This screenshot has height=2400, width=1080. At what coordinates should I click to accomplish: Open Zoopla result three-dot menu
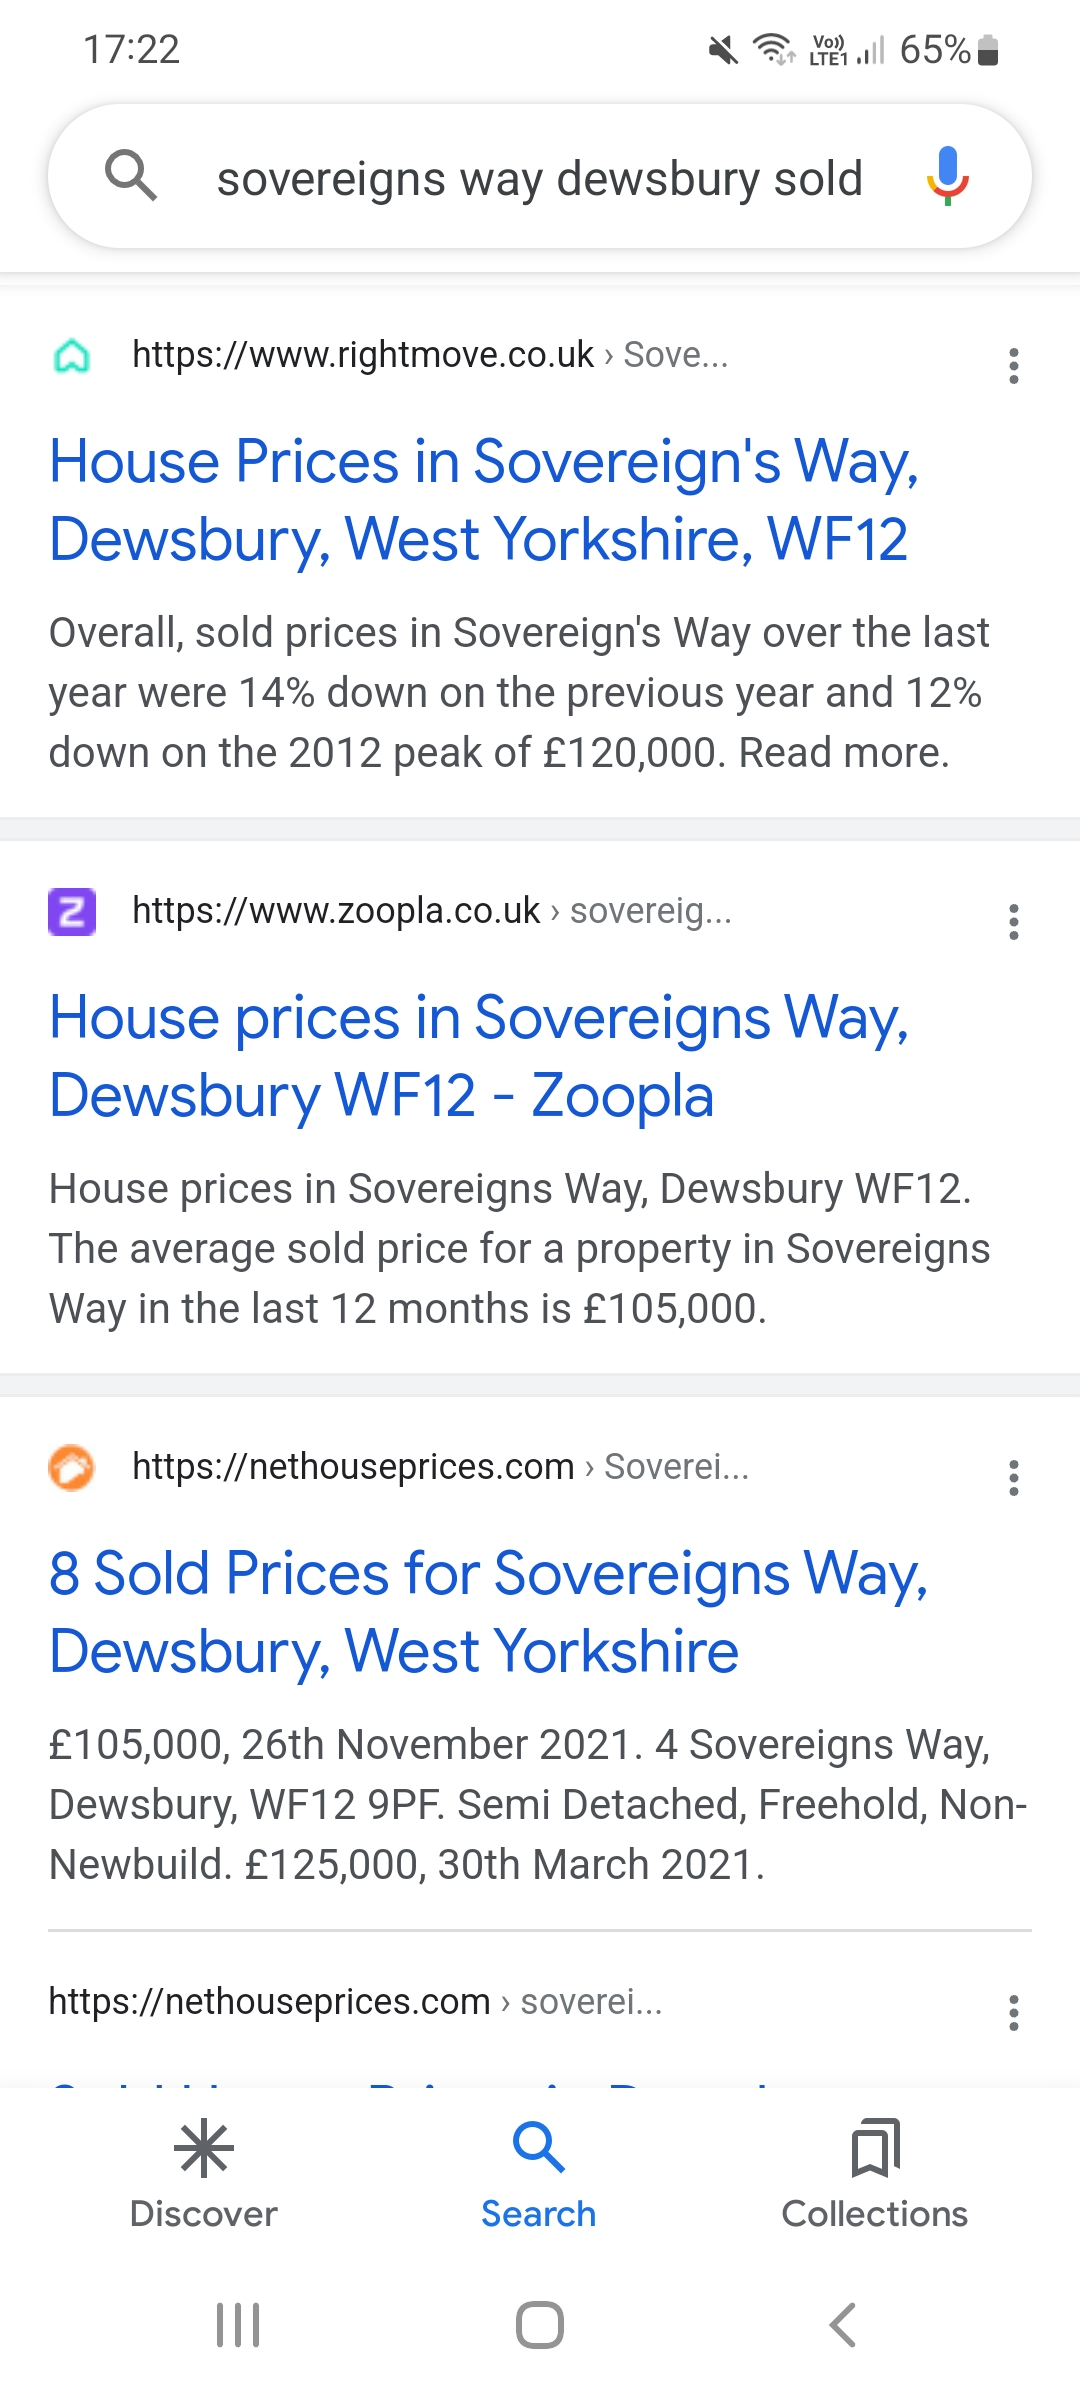point(1013,922)
